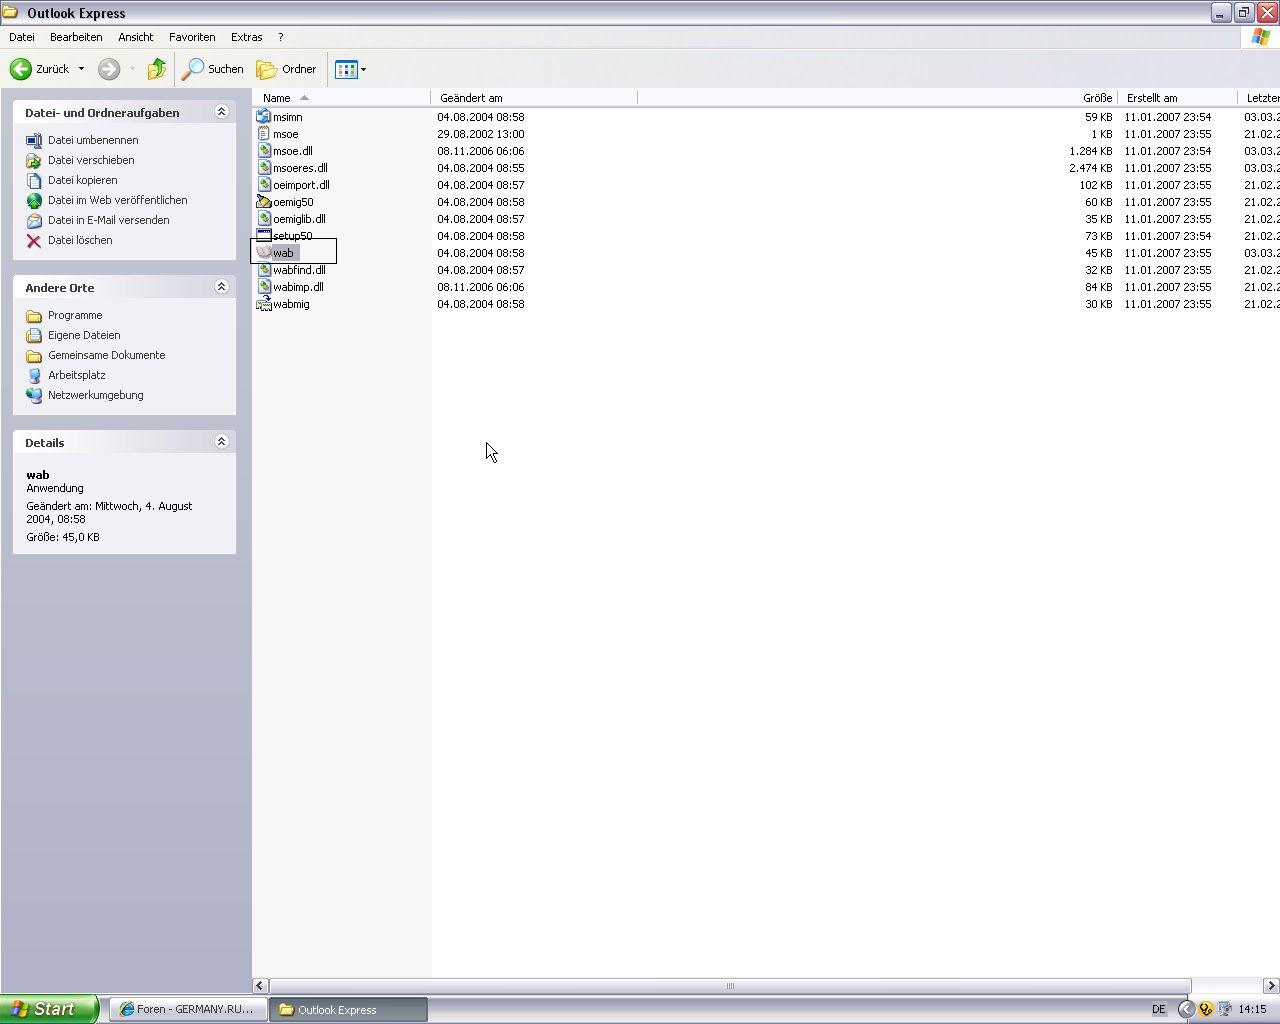Open the Bearbeiten menu
Screen dimensions: 1280x1024
[76, 37]
